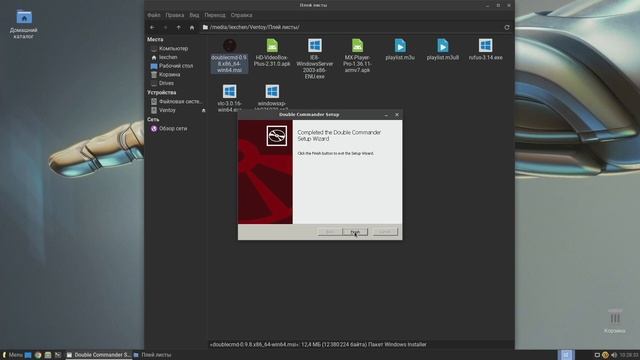This screenshot has width=640, height=360.
Task: Select Компьютер in Места sidebar
Action: (x=173, y=49)
